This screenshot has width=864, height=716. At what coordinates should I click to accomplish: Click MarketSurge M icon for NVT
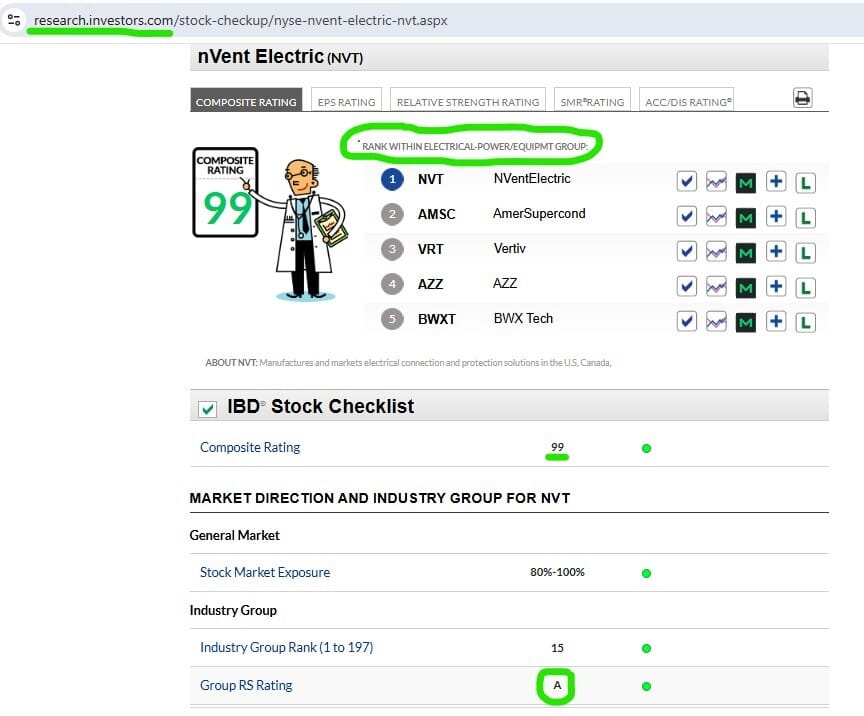pyautogui.click(x=746, y=183)
